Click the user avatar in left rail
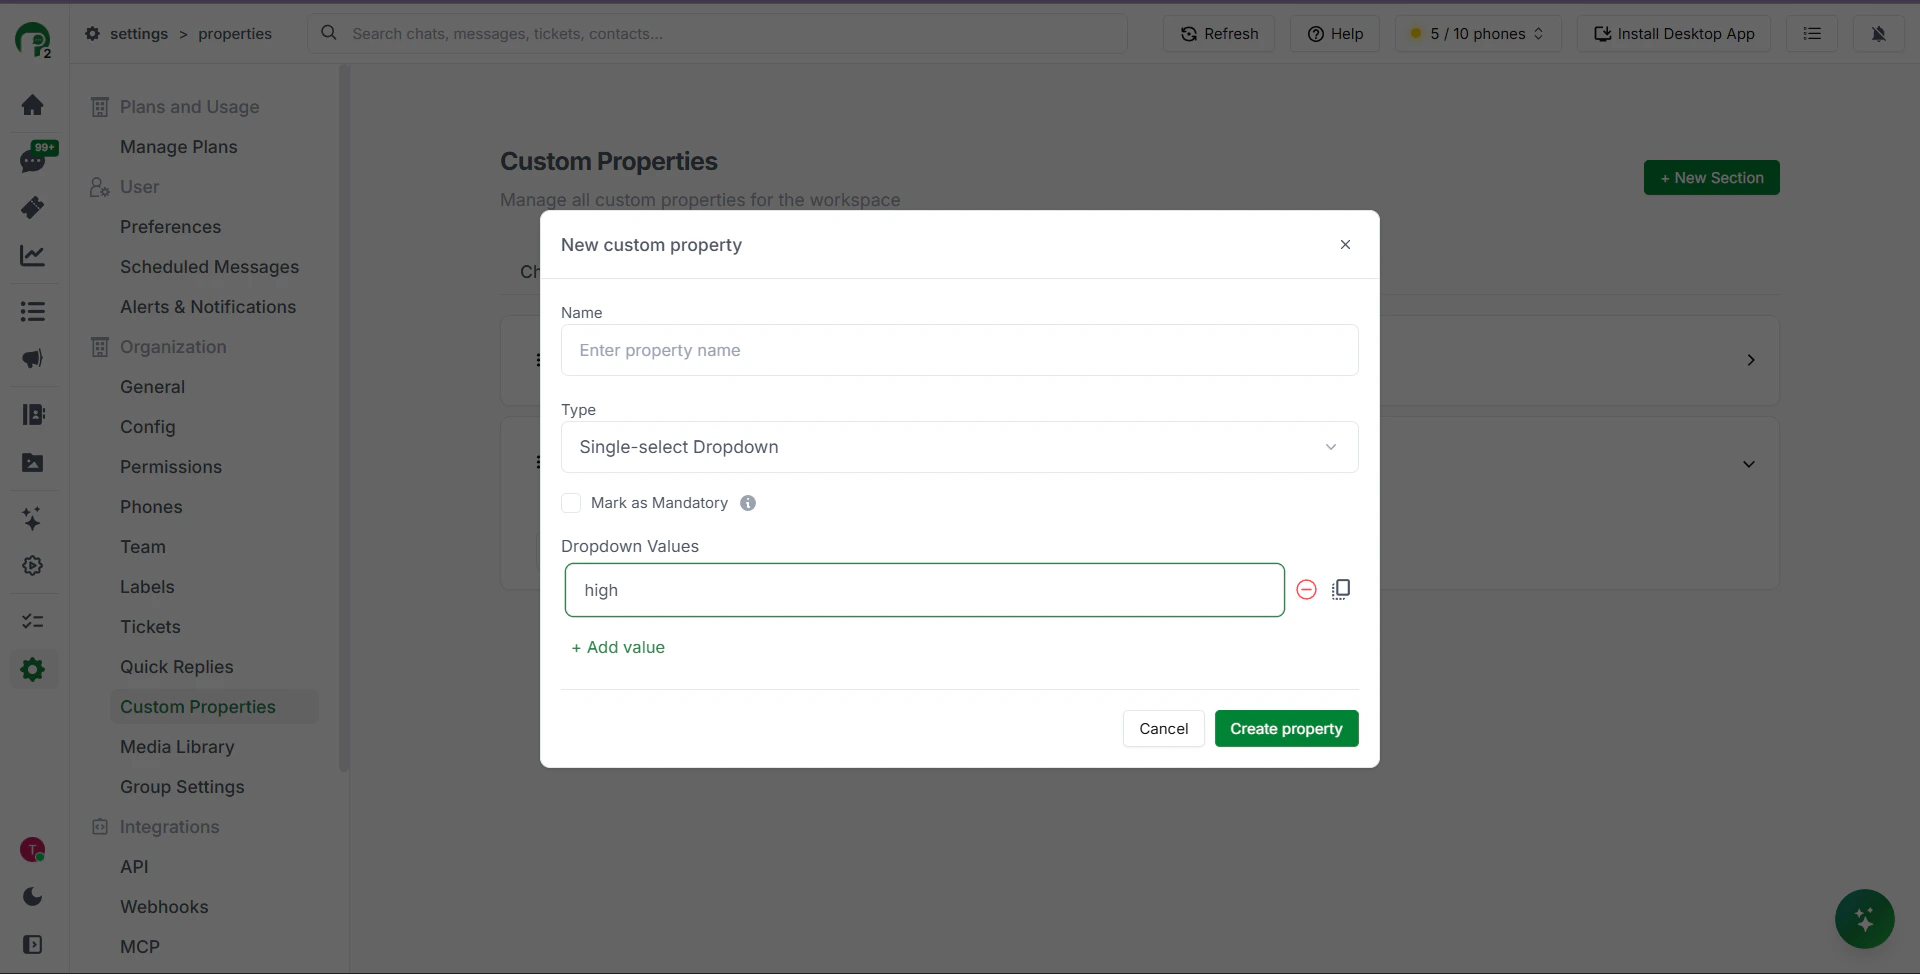Image resolution: width=1920 pixels, height=974 pixels. [x=33, y=850]
